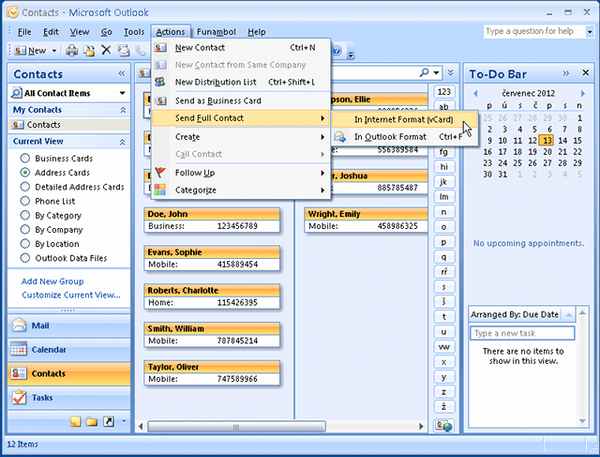
Task: Click the Delete X icon in the toolbar
Action: click(107, 50)
